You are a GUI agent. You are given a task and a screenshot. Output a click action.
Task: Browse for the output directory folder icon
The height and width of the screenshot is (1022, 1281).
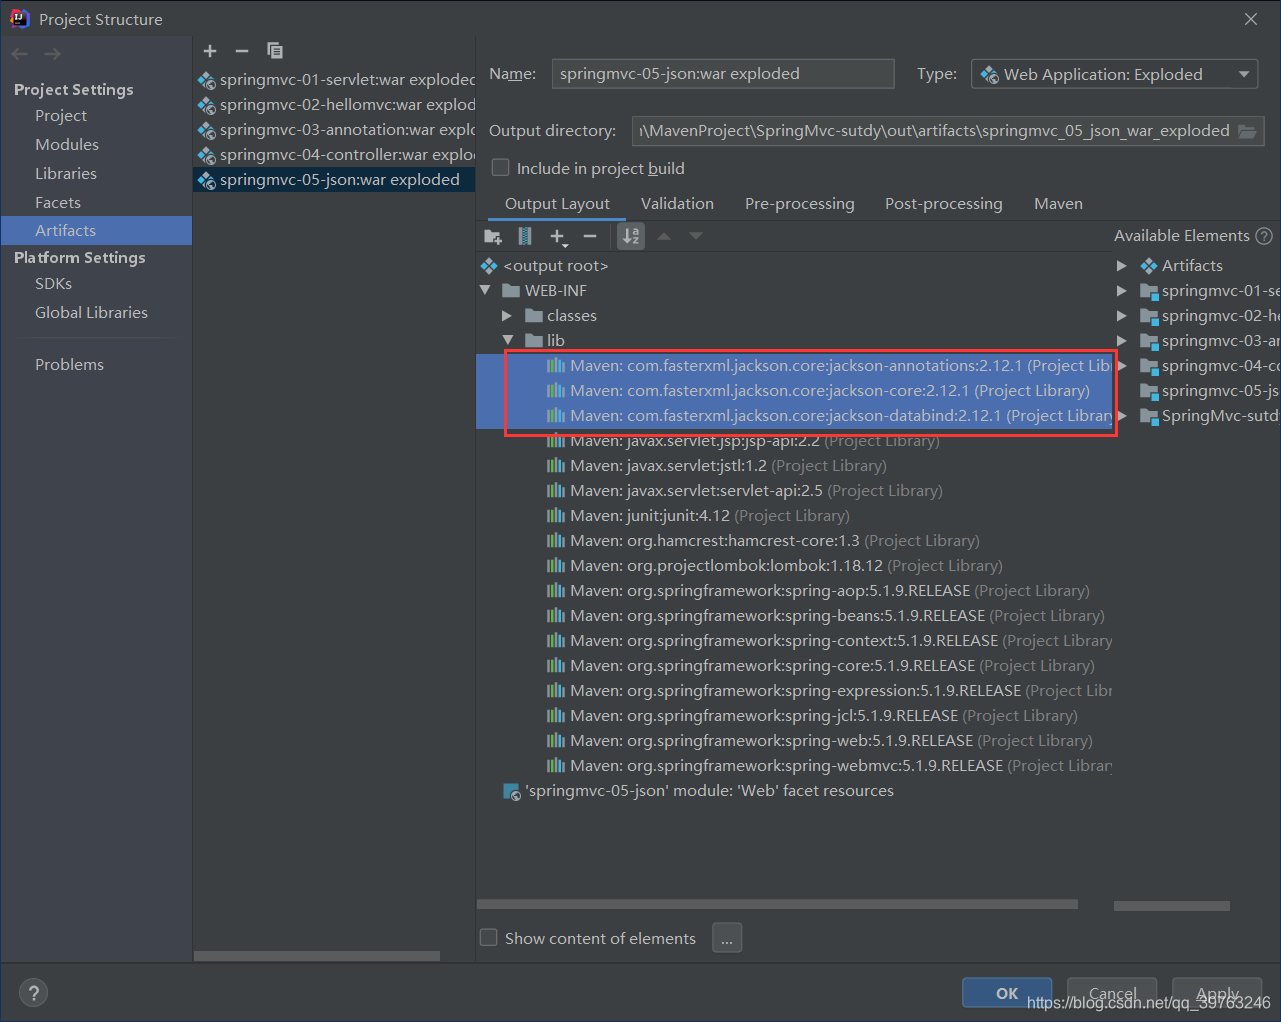1247,131
